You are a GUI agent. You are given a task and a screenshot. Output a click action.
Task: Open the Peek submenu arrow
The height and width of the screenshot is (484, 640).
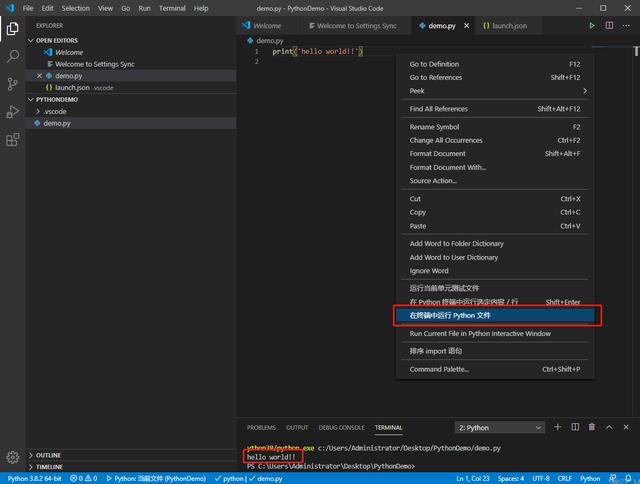585,91
